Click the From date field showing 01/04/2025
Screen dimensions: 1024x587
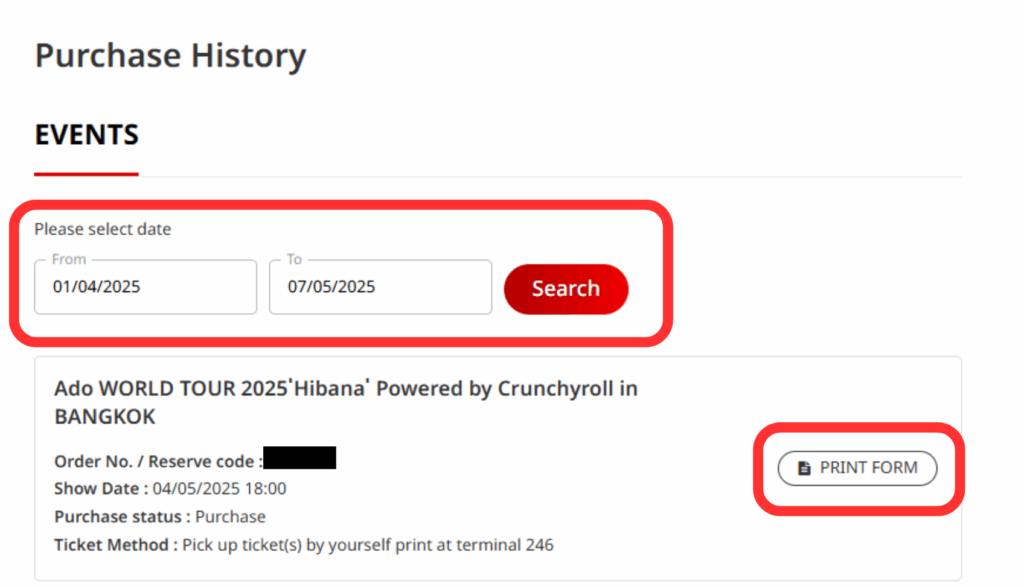(145, 287)
